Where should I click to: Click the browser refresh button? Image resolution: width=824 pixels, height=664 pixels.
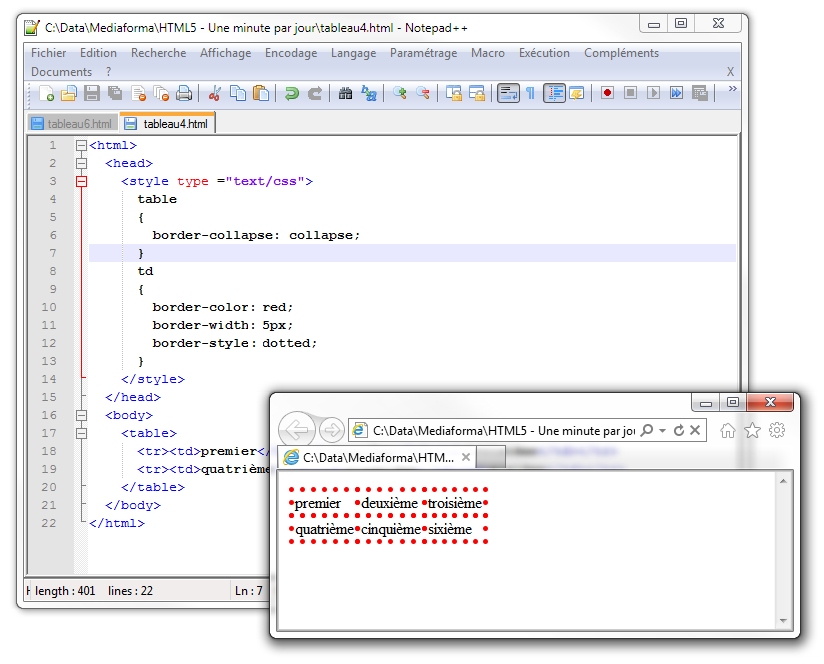click(679, 430)
